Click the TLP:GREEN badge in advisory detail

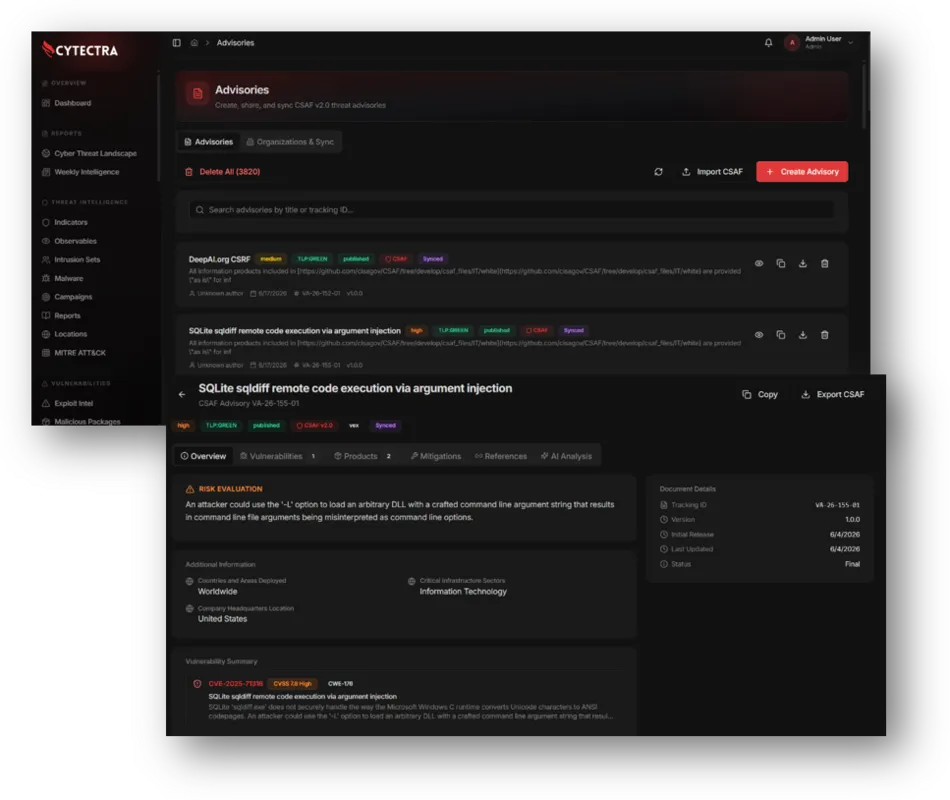point(221,425)
